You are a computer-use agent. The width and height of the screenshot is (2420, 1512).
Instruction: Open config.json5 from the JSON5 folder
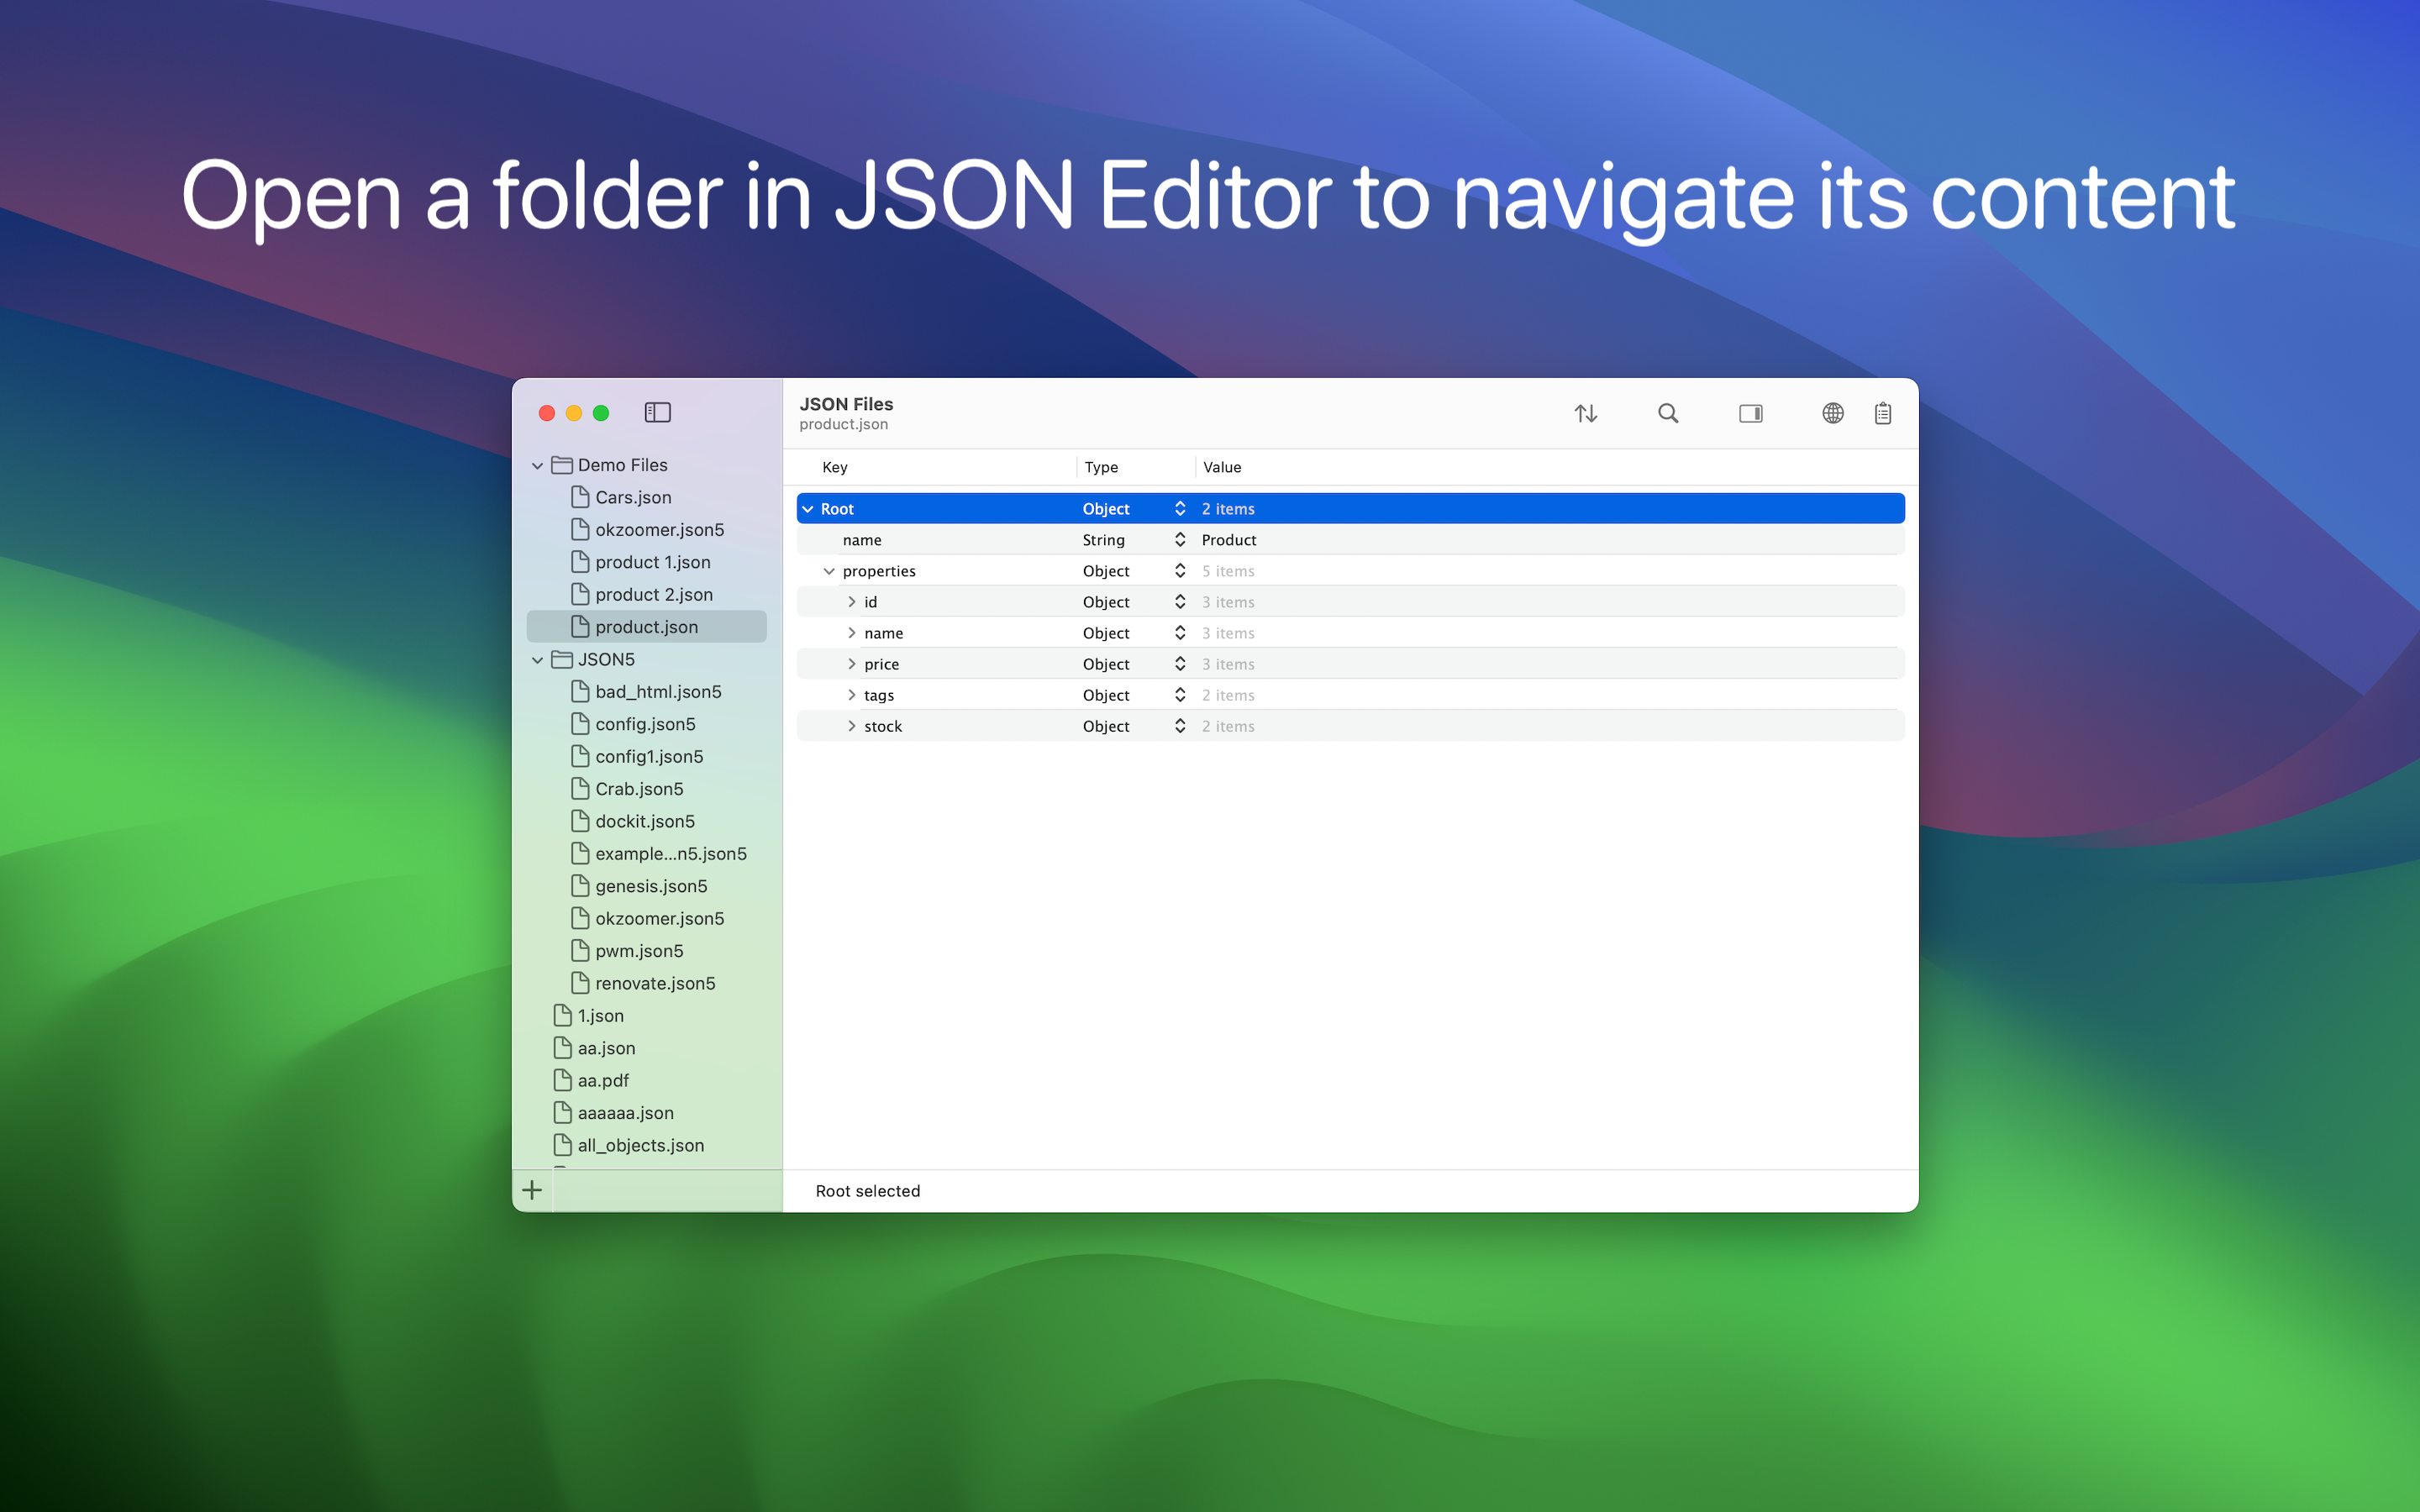click(x=644, y=724)
